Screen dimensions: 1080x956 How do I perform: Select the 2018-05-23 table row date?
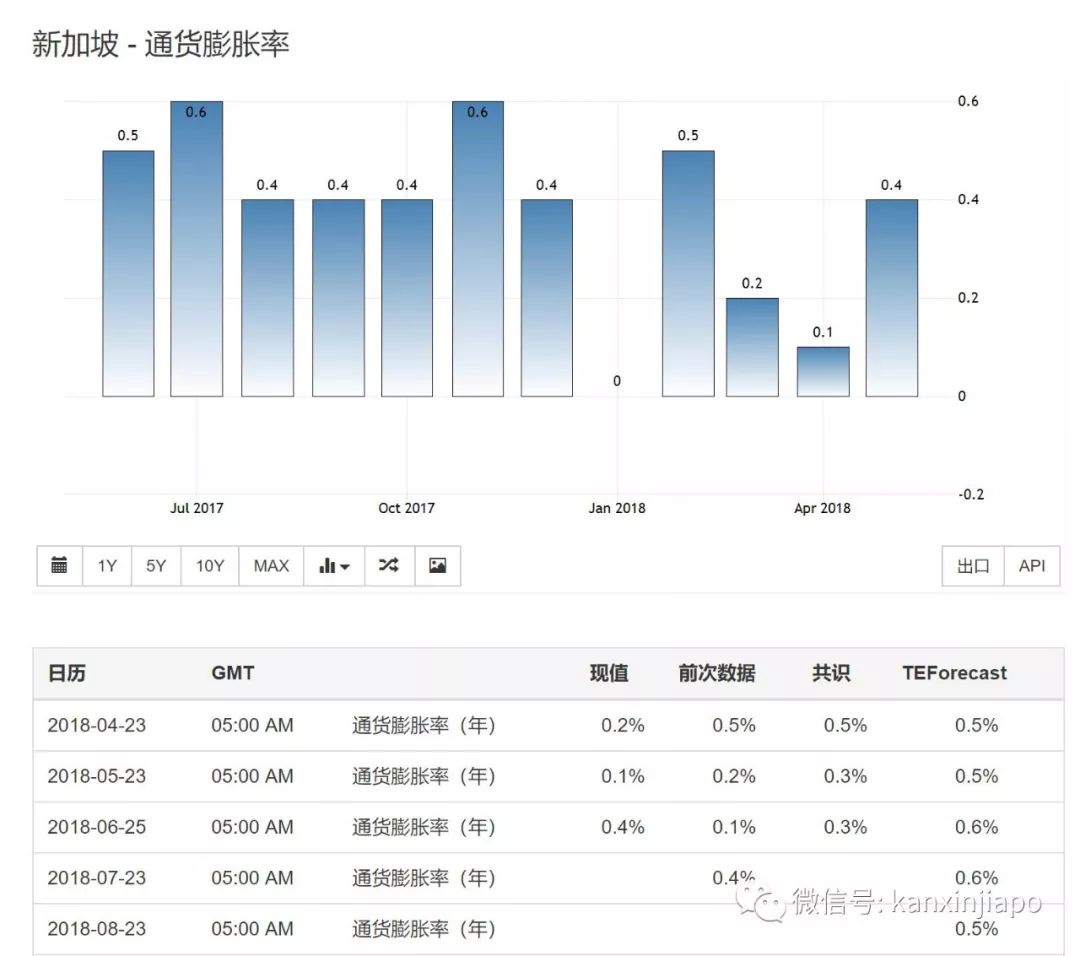96,776
